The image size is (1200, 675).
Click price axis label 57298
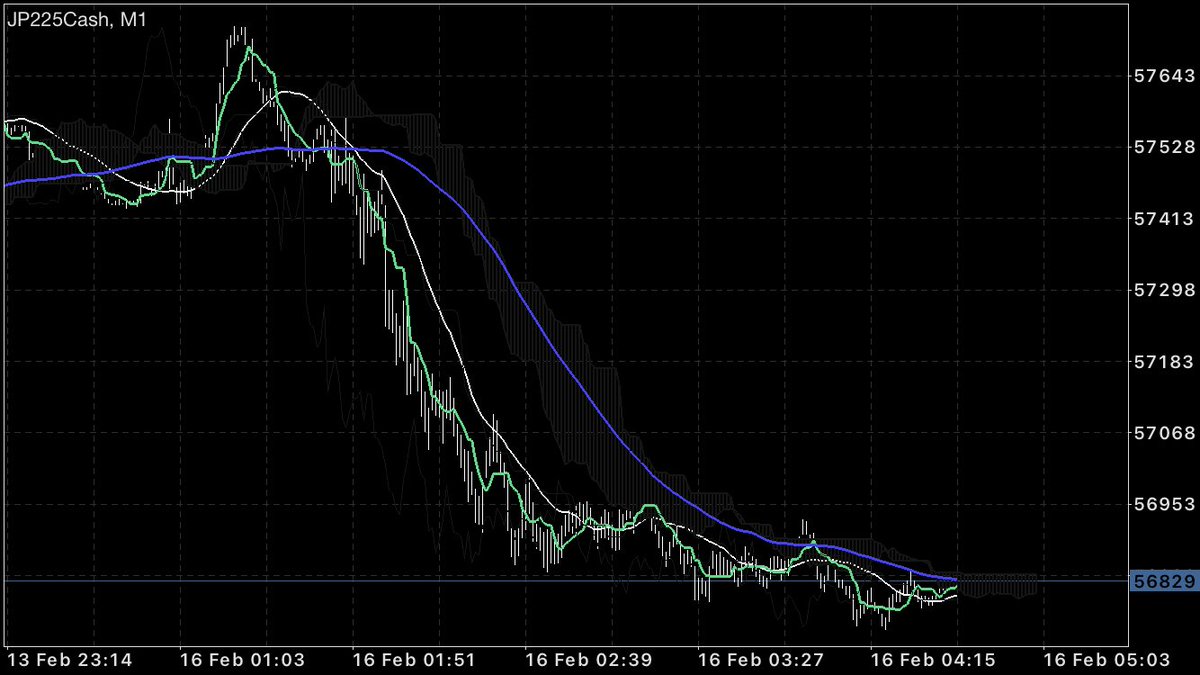tap(1166, 291)
